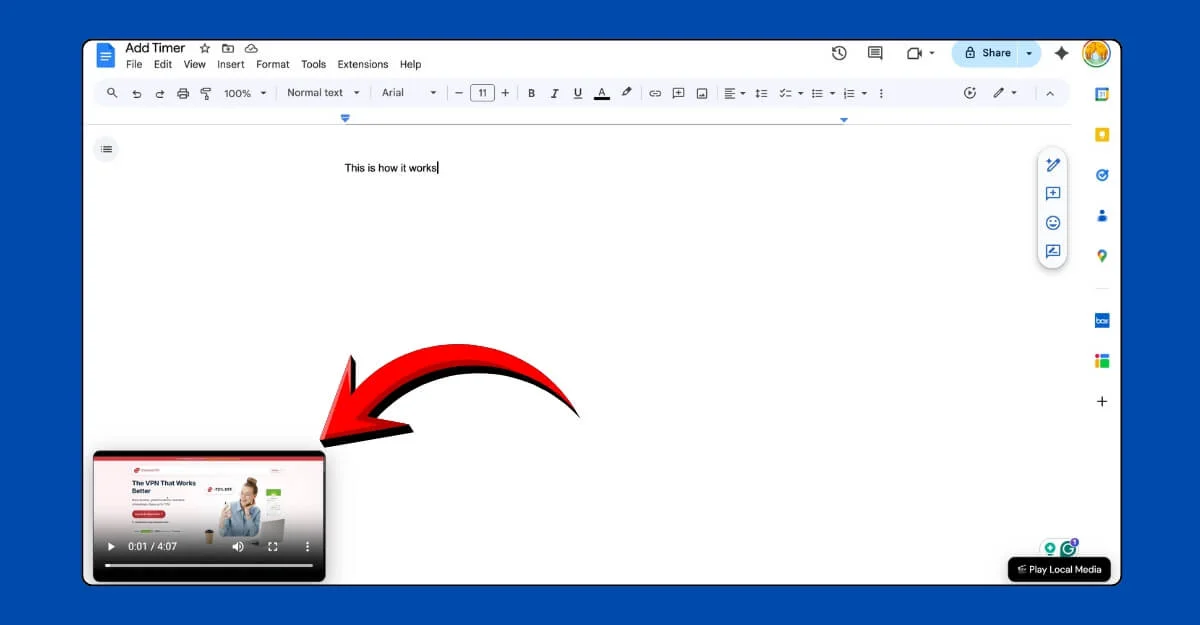Toggle underline formatting
1200x625 pixels.
tap(577, 93)
